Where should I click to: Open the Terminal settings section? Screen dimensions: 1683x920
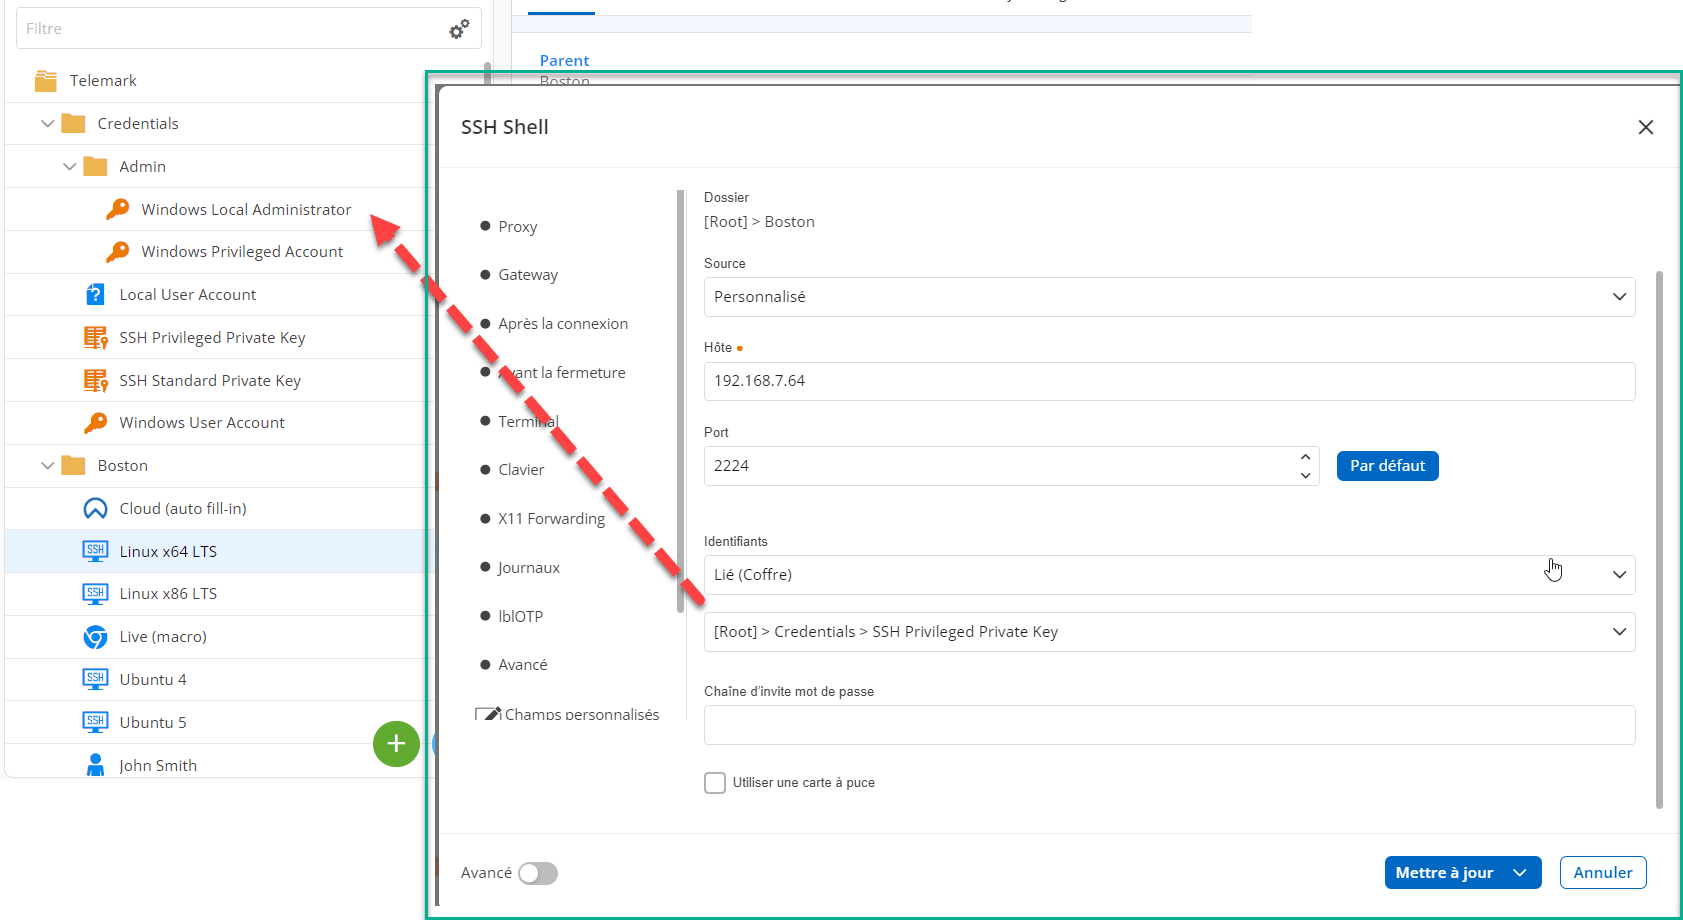point(528,422)
